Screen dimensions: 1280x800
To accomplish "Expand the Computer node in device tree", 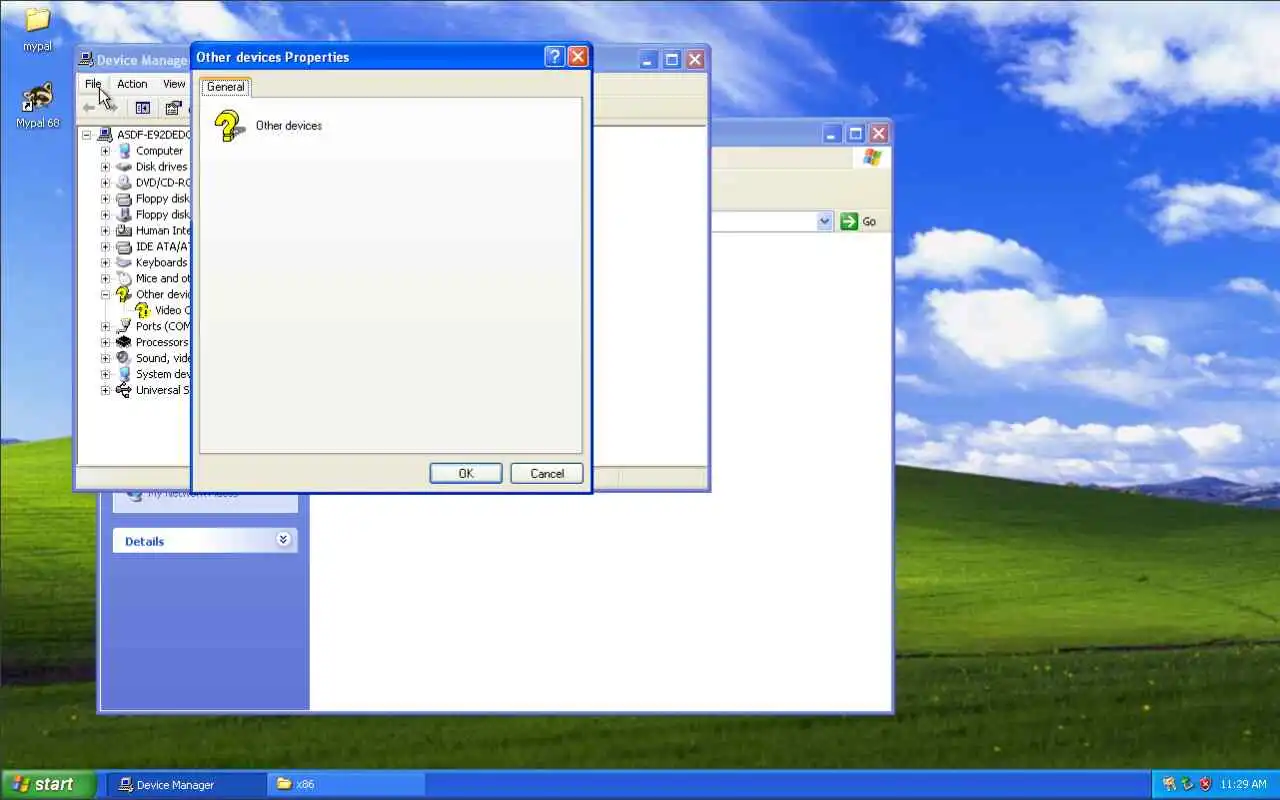I will coord(105,151).
